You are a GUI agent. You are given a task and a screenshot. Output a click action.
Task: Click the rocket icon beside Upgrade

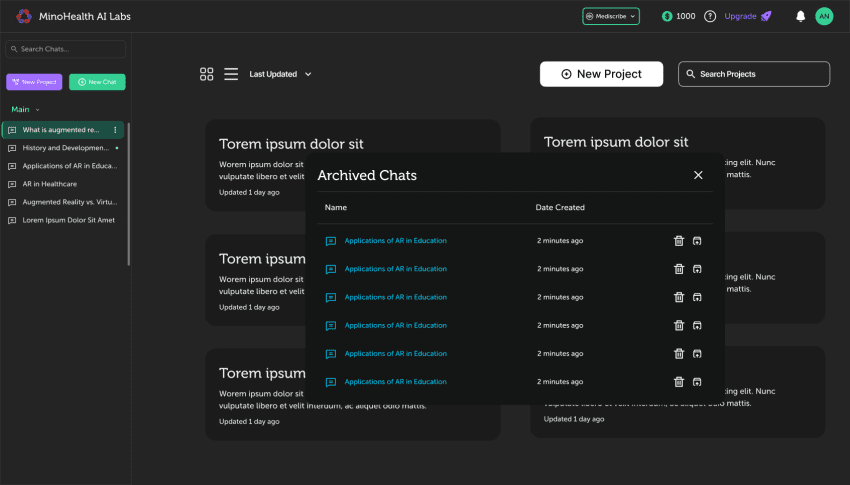[766, 16]
